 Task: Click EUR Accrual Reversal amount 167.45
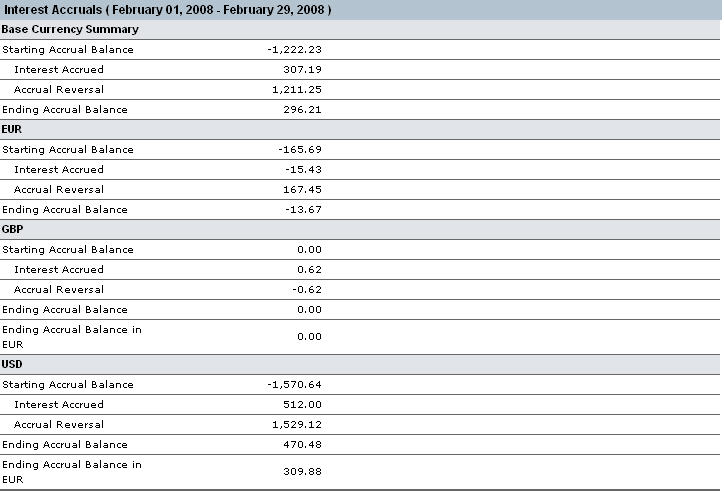(302, 190)
